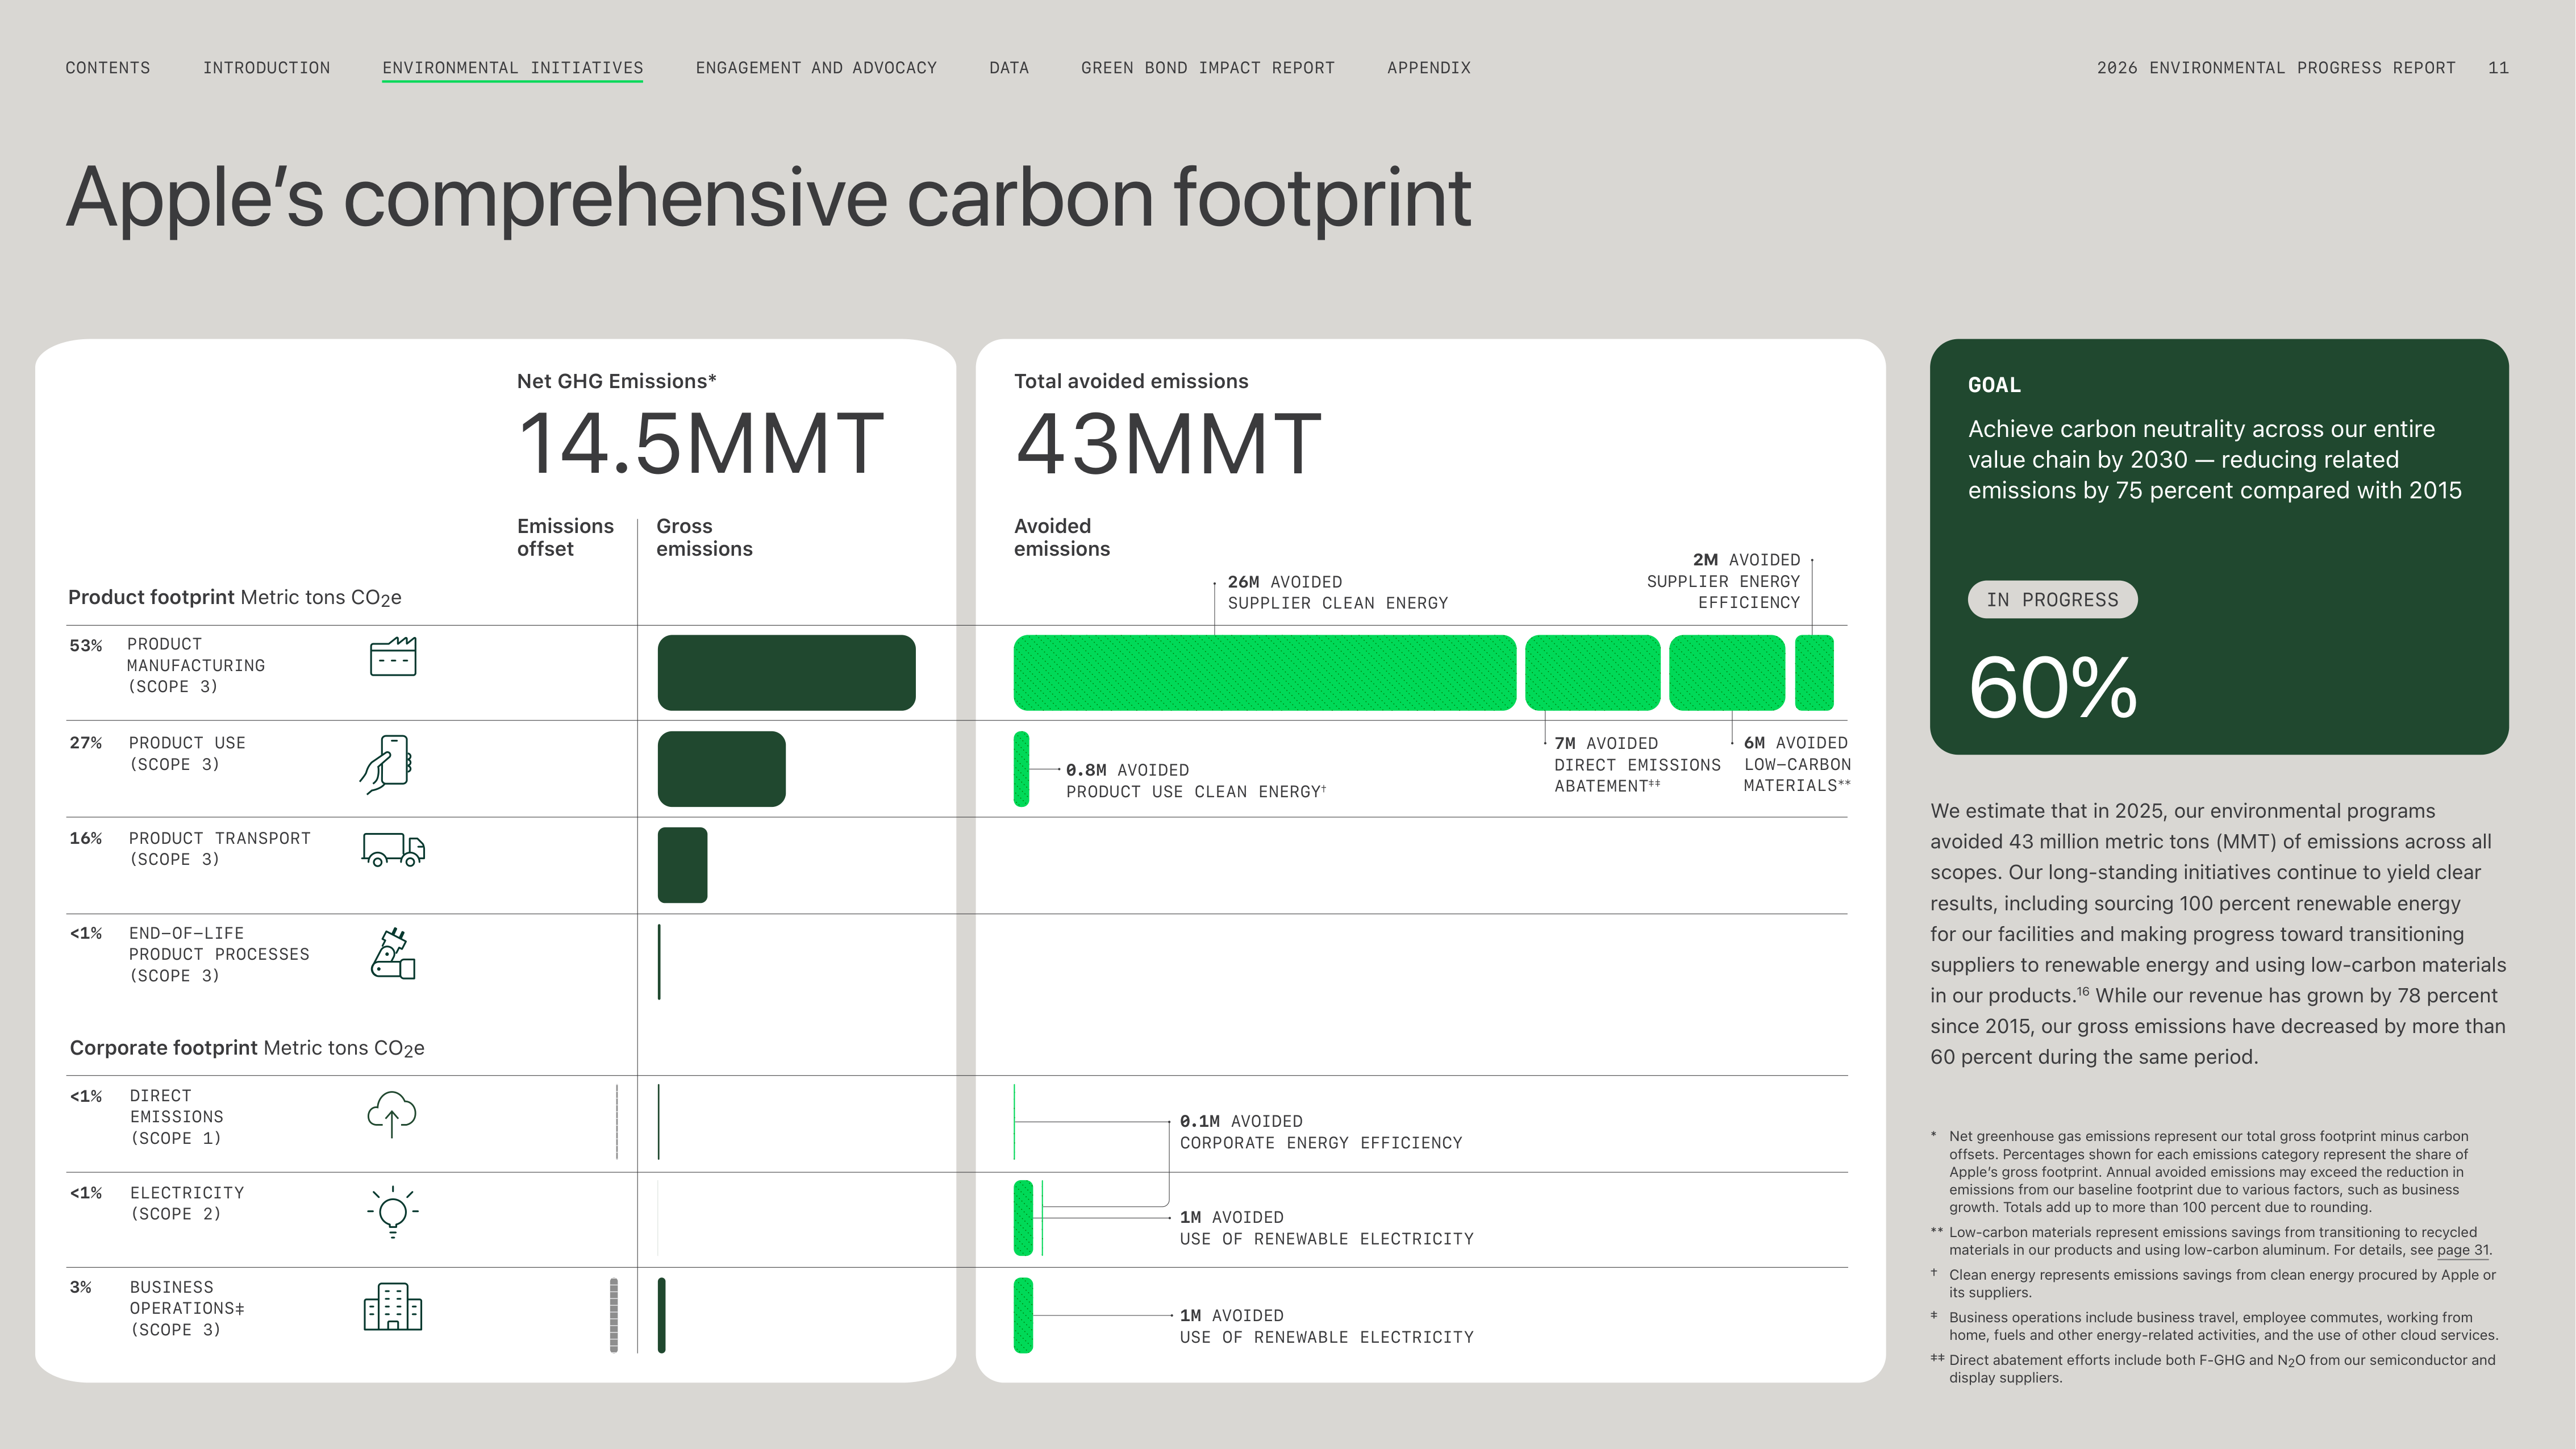2576x1449 pixels.
Task: Click the 2M supplier energy efficiency bar
Action: [1814, 673]
